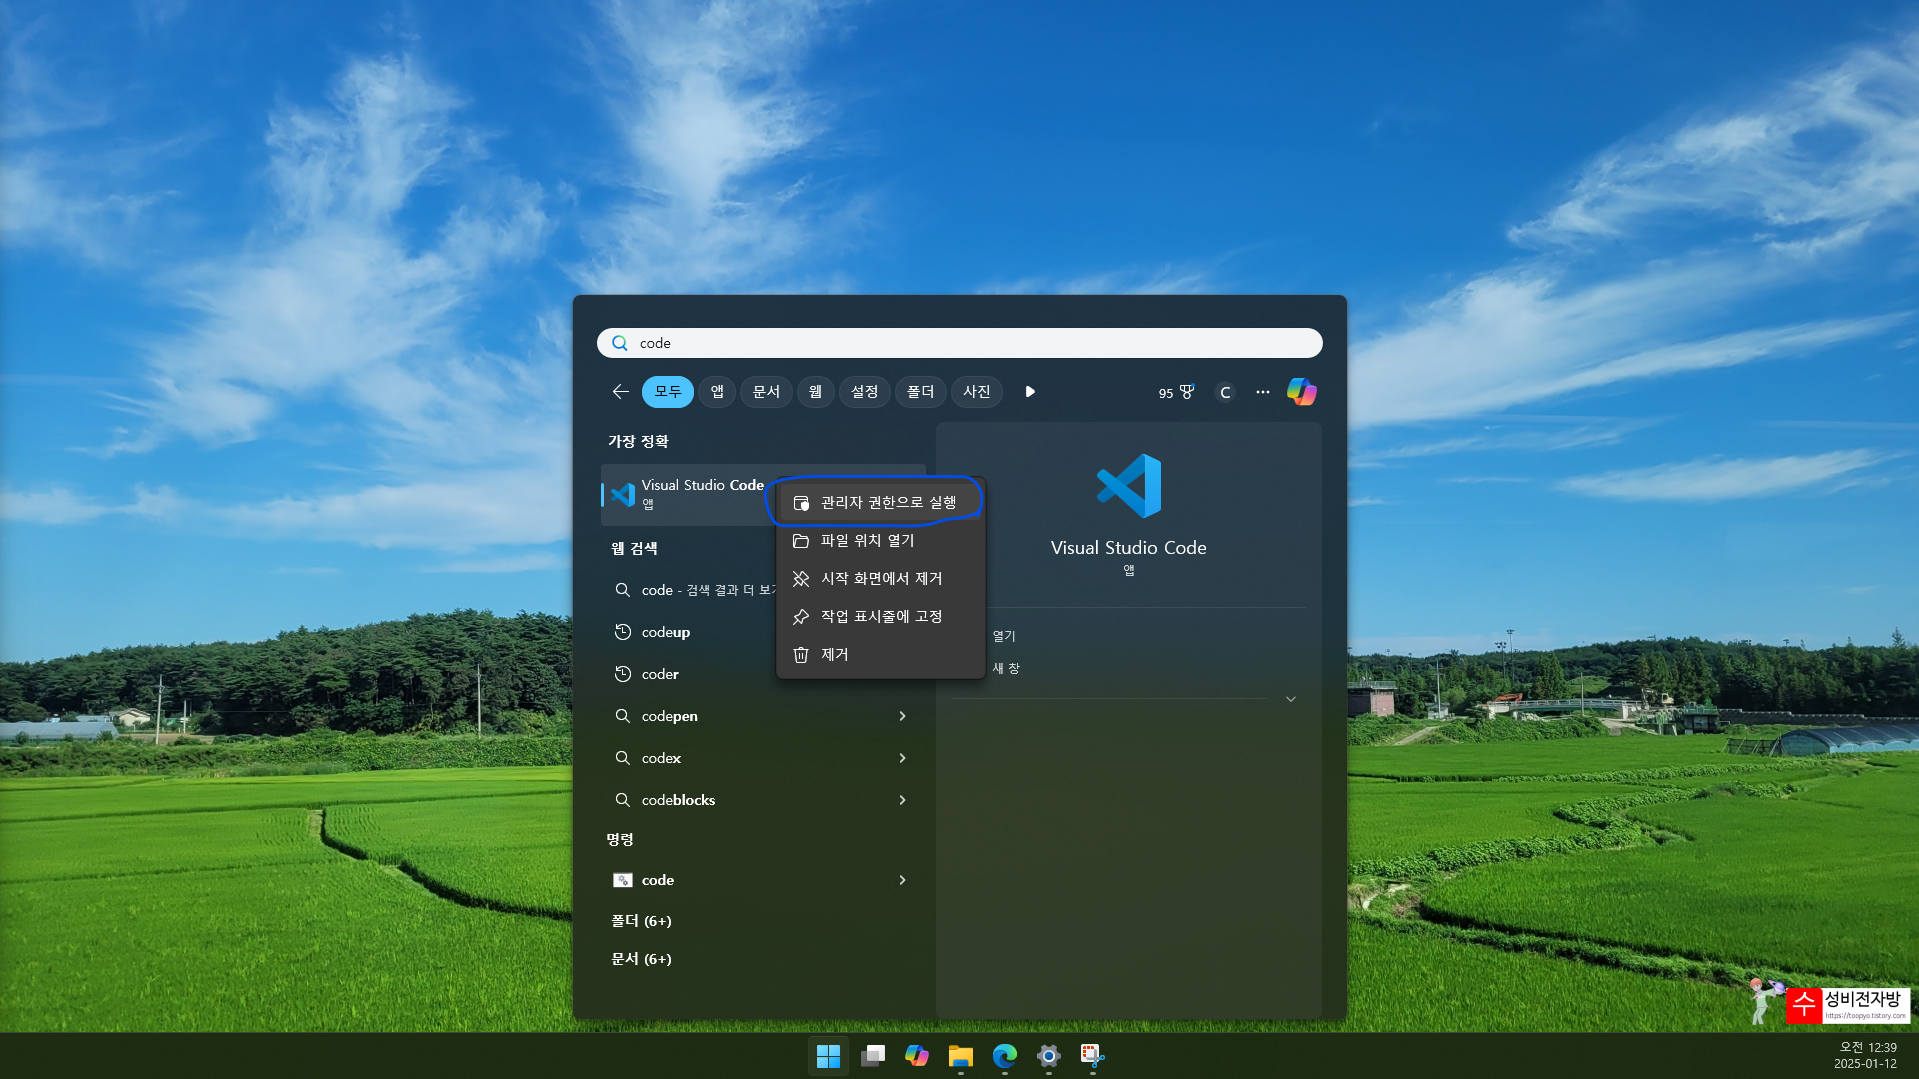Open Snipping Tool from the taskbar
Screen dimensions: 1919x1079
[1092, 1056]
